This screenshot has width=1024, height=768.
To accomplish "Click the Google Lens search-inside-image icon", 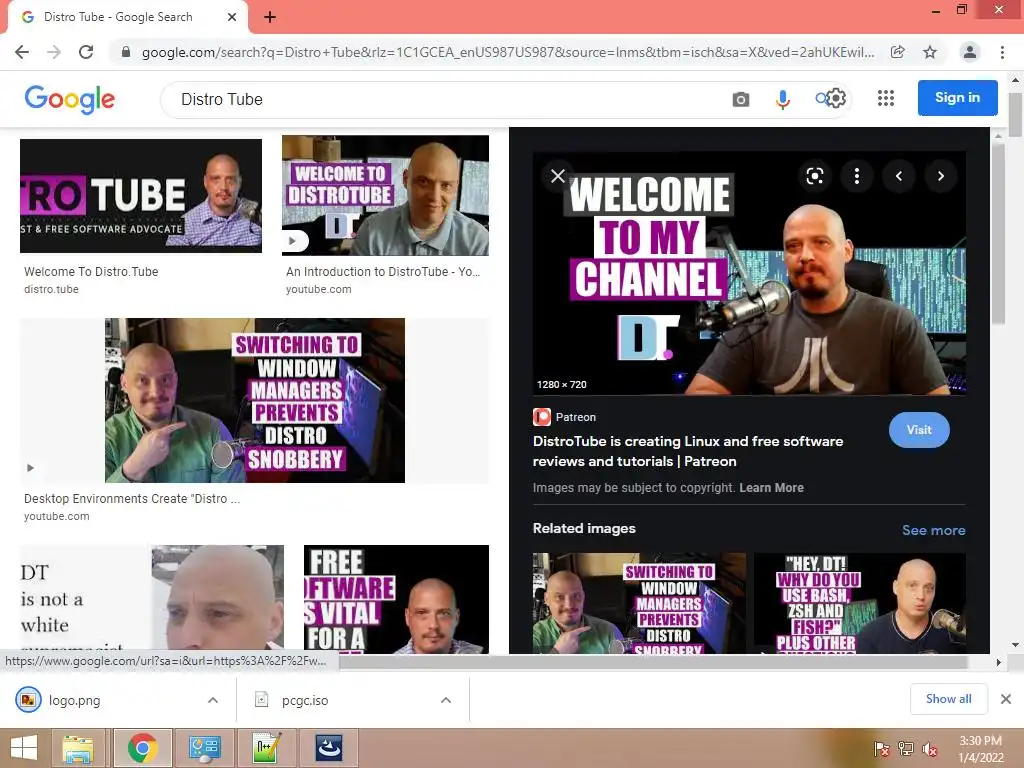I will click(814, 176).
